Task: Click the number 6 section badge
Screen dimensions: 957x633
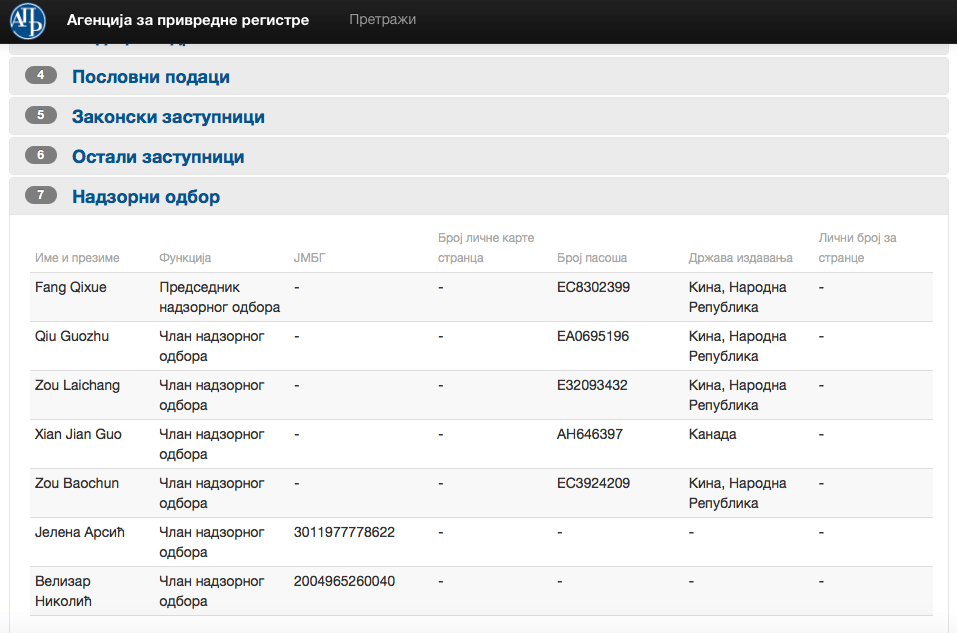Action: point(40,156)
